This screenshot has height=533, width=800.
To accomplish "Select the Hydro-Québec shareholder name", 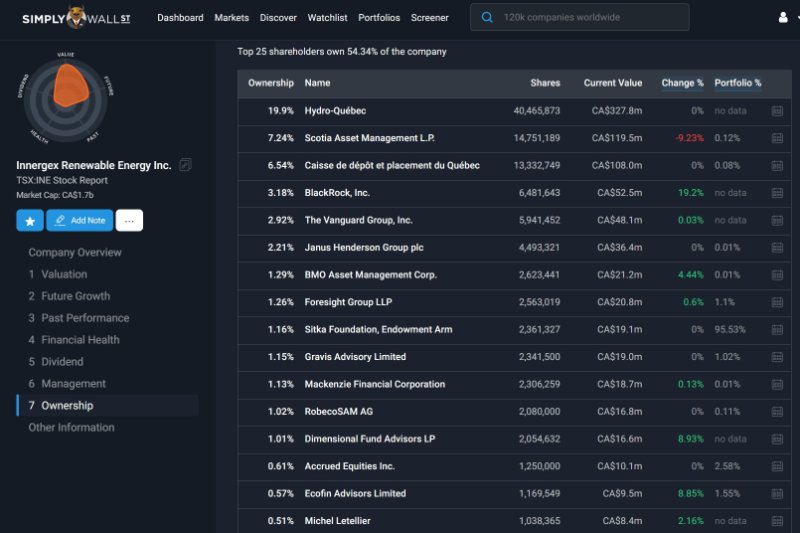I will (x=335, y=111).
